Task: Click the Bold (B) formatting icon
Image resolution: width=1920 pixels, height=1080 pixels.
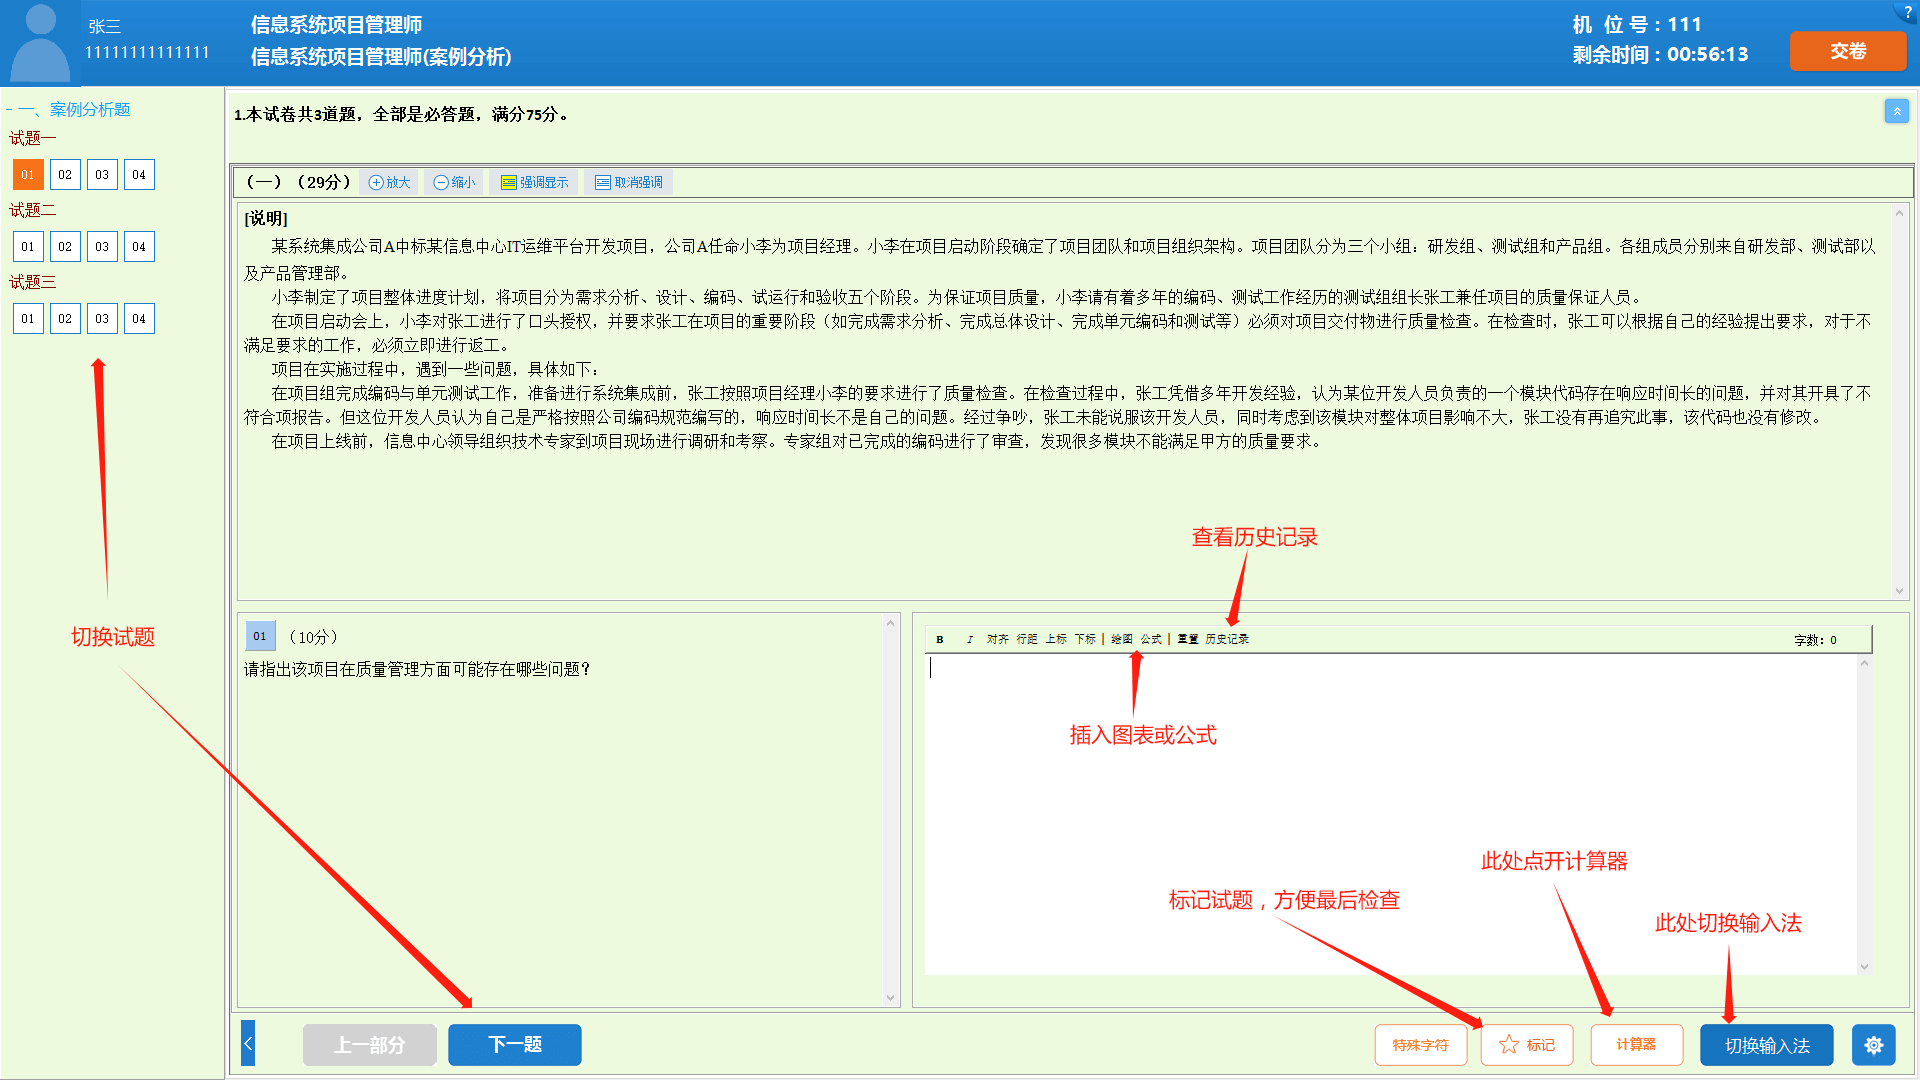Action: click(939, 639)
